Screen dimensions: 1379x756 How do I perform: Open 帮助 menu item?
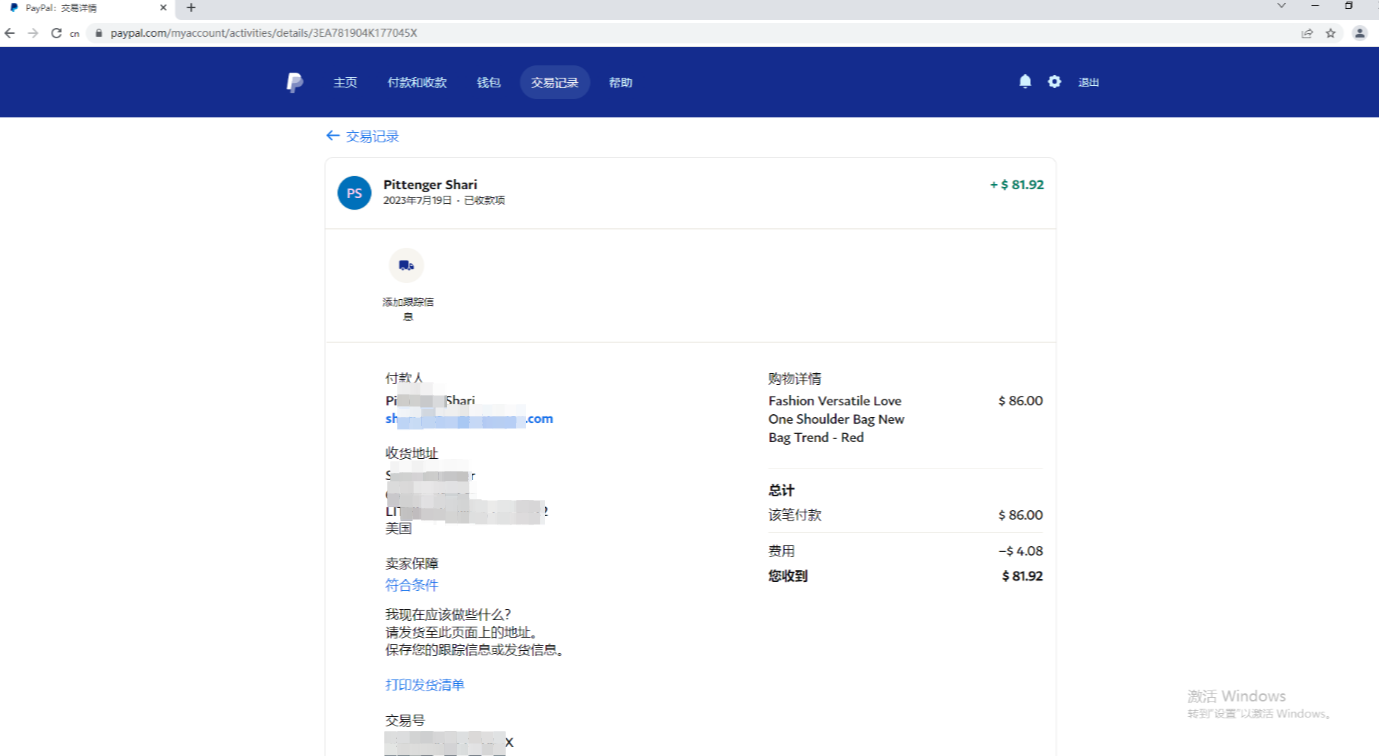pyautogui.click(x=620, y=83)
